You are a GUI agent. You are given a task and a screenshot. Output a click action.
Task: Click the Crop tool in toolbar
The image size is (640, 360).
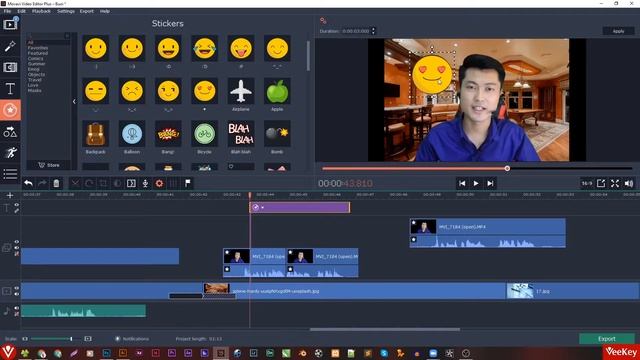click(x=103, y=183)
